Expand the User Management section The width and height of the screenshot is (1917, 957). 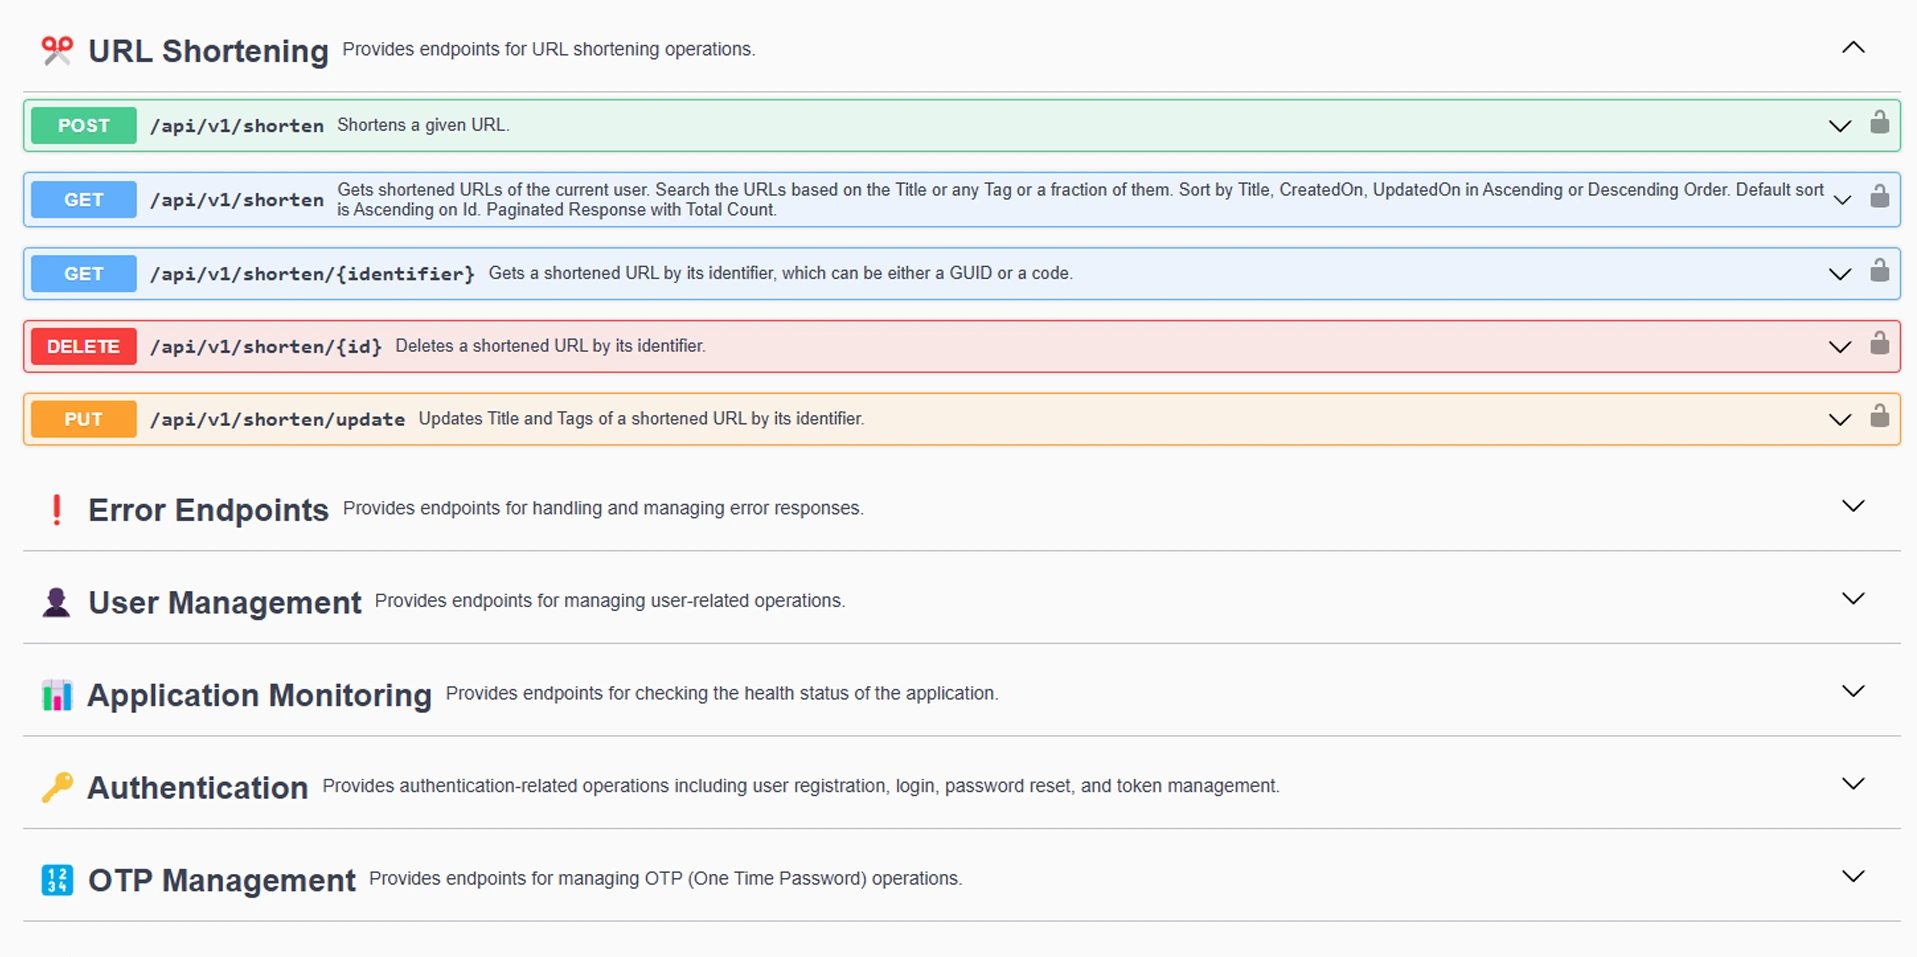1853,598
